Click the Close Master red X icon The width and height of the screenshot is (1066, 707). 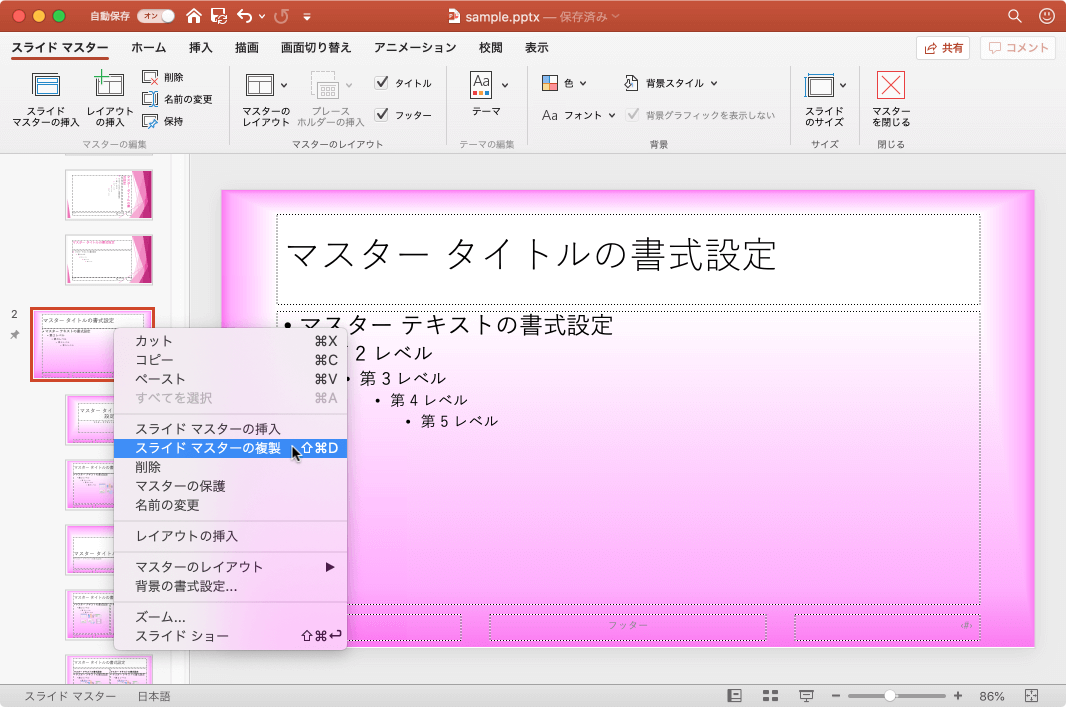tap(890, 86)
